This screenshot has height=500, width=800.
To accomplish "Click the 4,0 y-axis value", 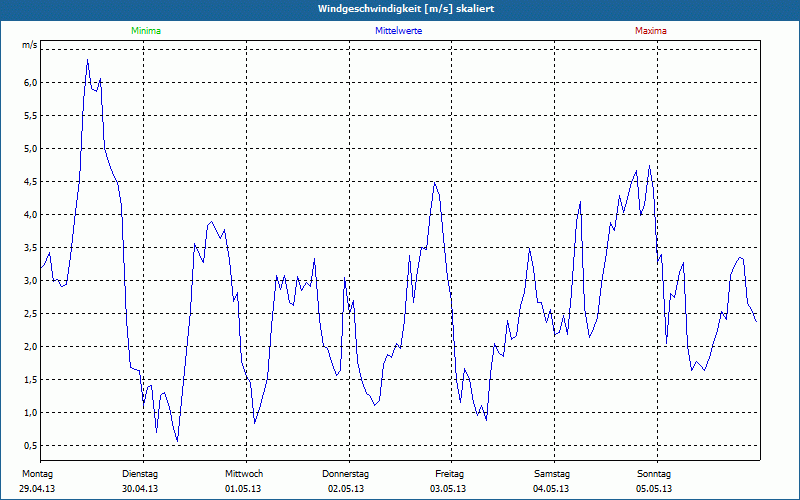I will coord(30,215).
